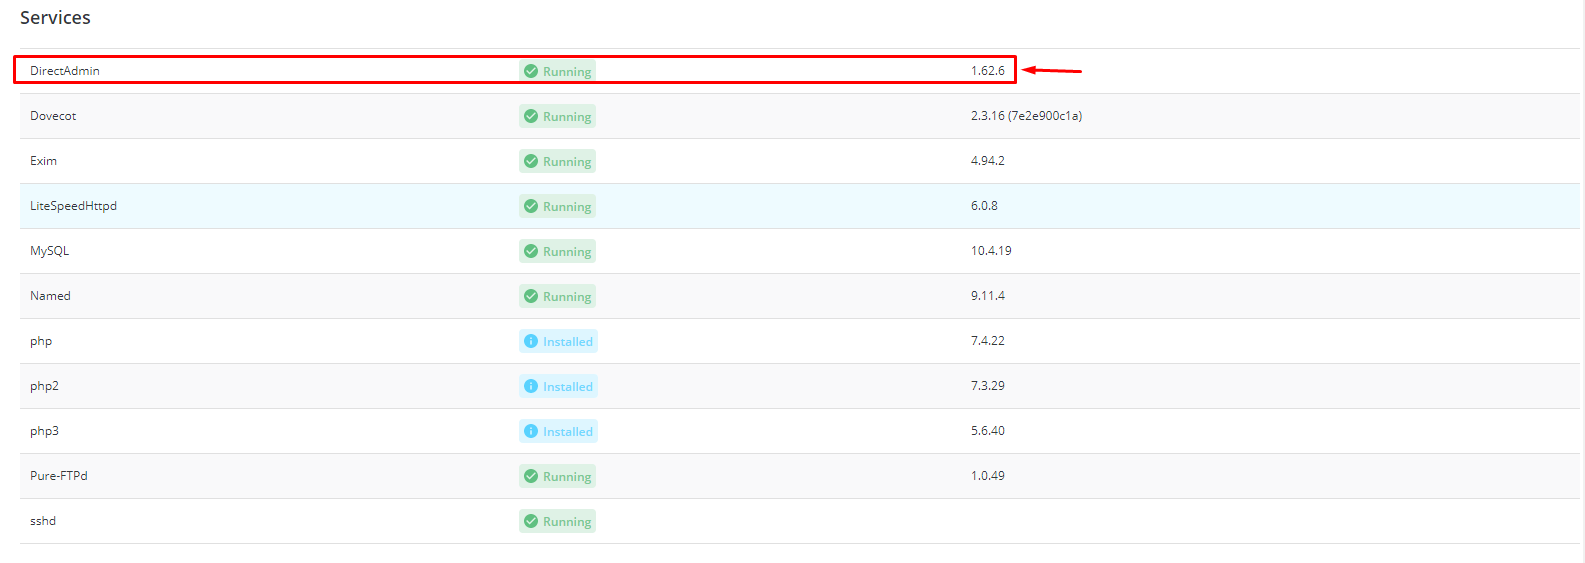The height and width of the screenshot is (563, 1585).
Task: Click the Installed label for php
Action: click(x=568, y=342)
